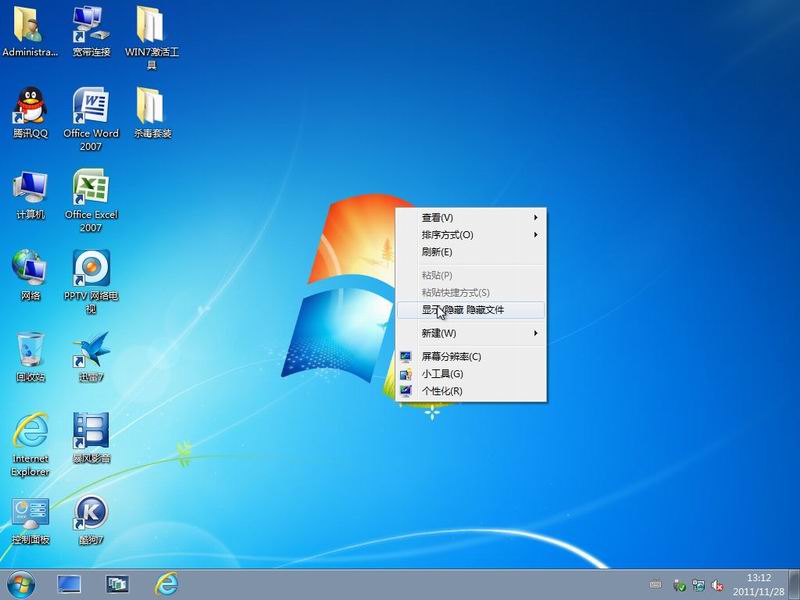Viewport: 800px width, 600px height.
Task: Click the show desktop taskbar icon
Action: [69, 585]
